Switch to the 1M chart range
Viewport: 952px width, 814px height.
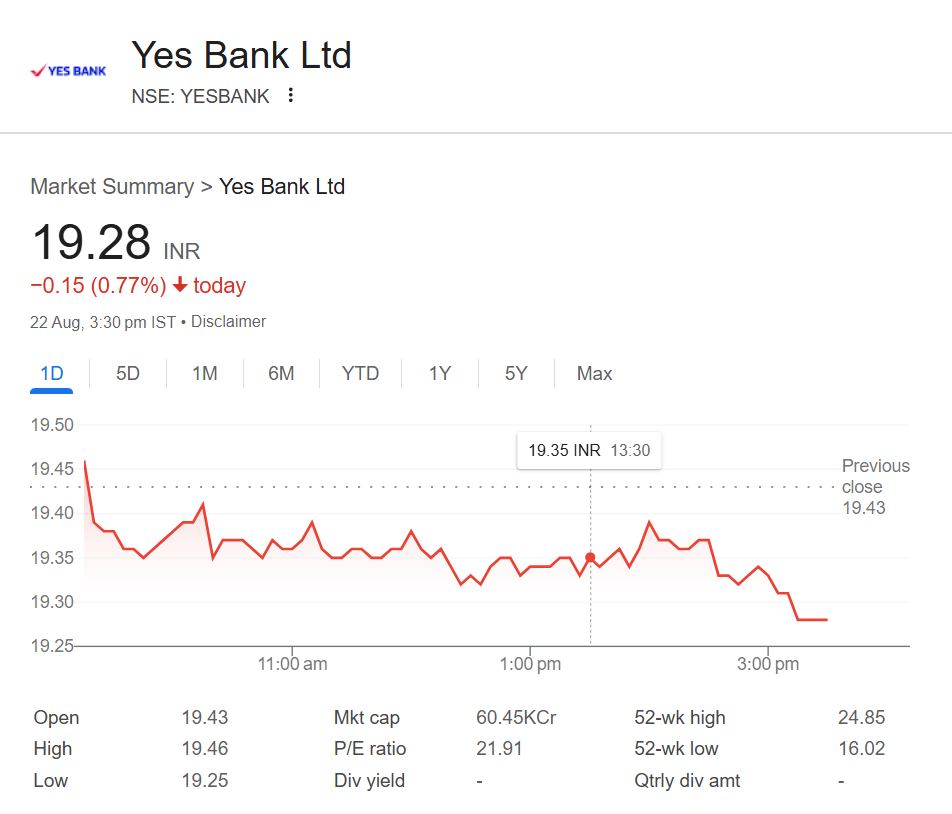pyautogui.click(x=205, y=373)
